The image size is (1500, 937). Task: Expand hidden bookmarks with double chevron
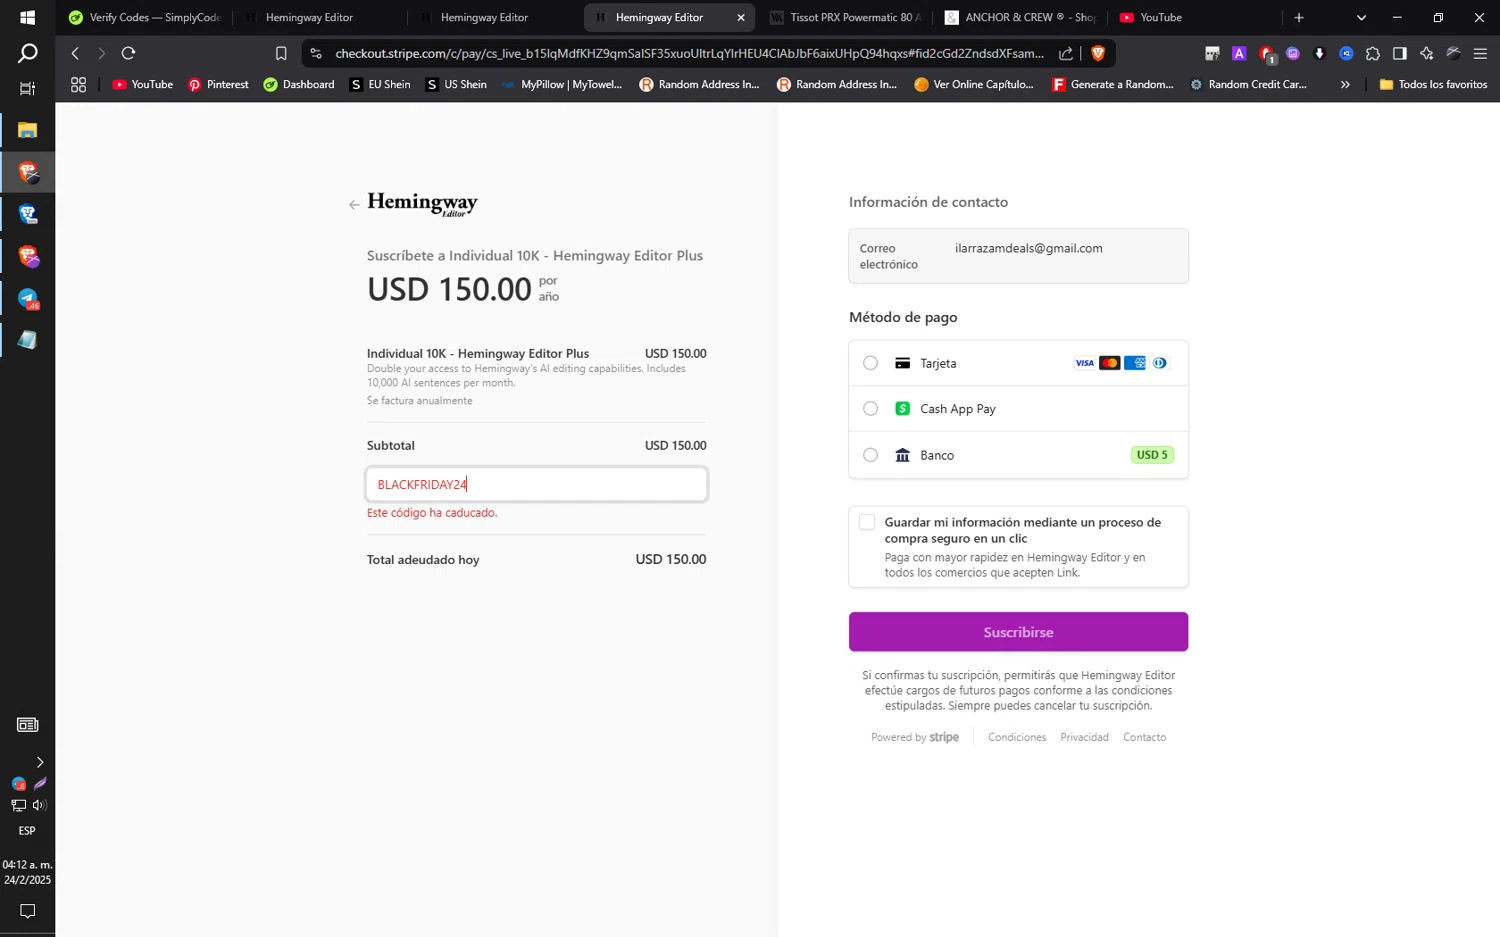(x=1345, y=85)
